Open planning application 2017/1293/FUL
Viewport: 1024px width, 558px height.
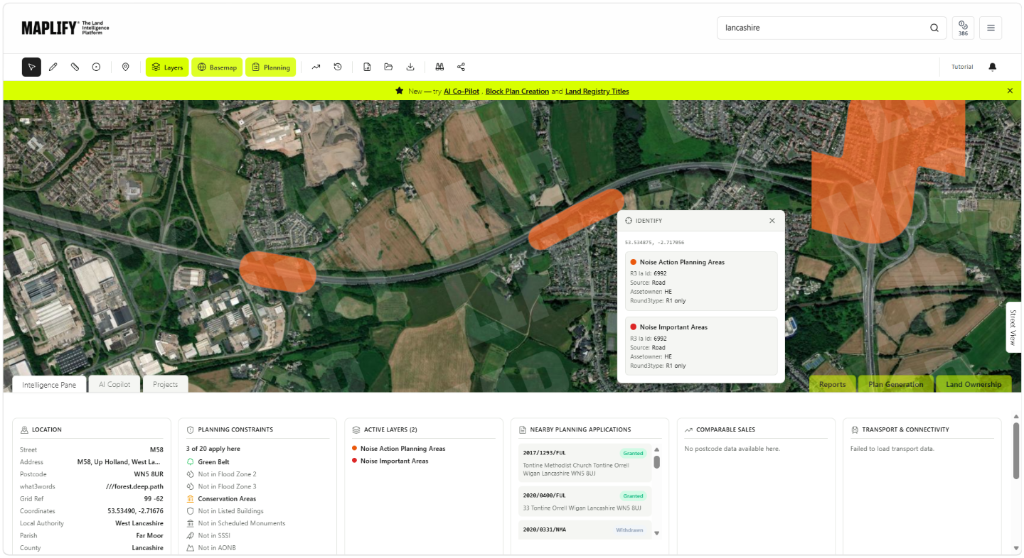click(x=584, y=463)
